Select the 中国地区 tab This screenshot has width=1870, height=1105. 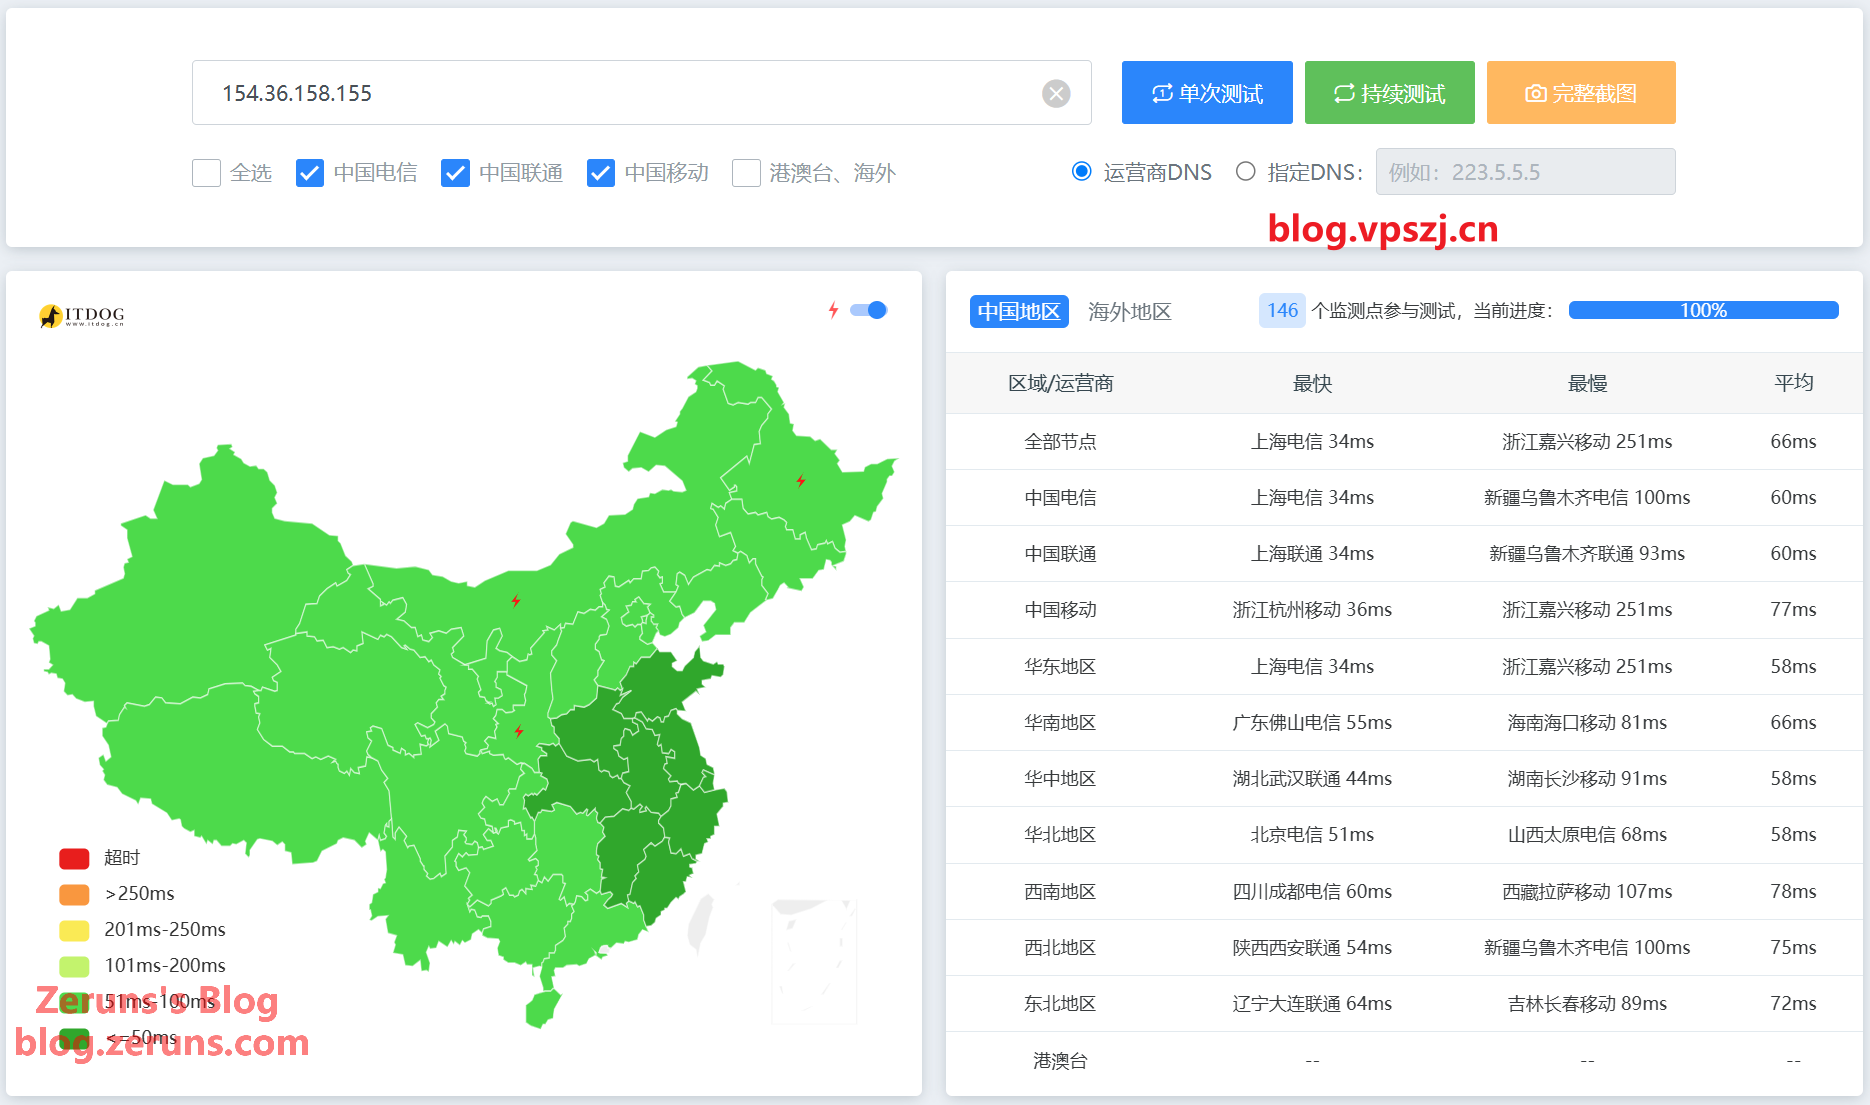pyautogui.click(x=1018, y=312)
